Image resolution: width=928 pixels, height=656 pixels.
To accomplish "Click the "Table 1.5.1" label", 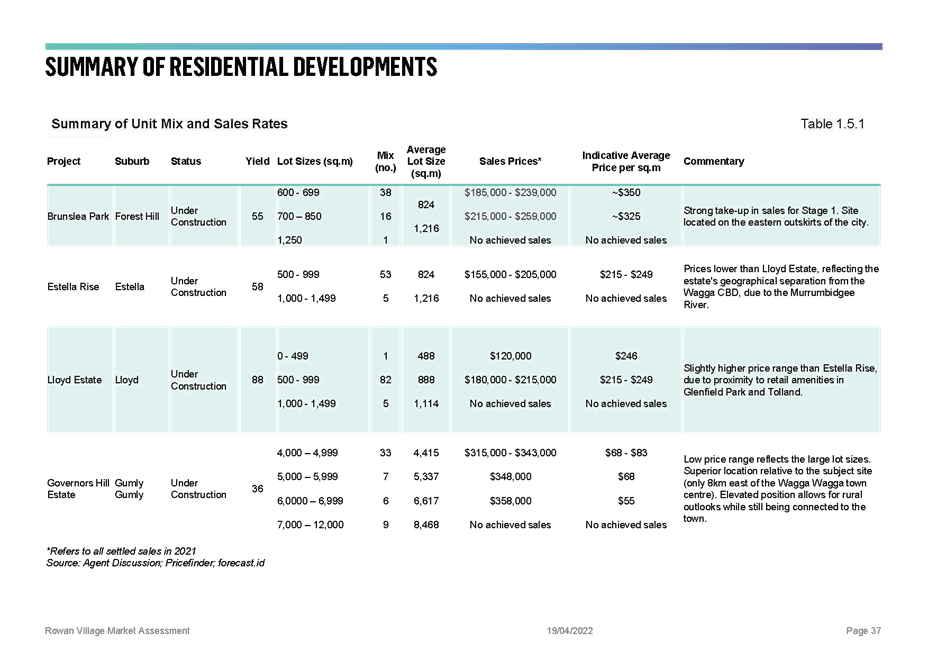I will [x=832, y=124].
